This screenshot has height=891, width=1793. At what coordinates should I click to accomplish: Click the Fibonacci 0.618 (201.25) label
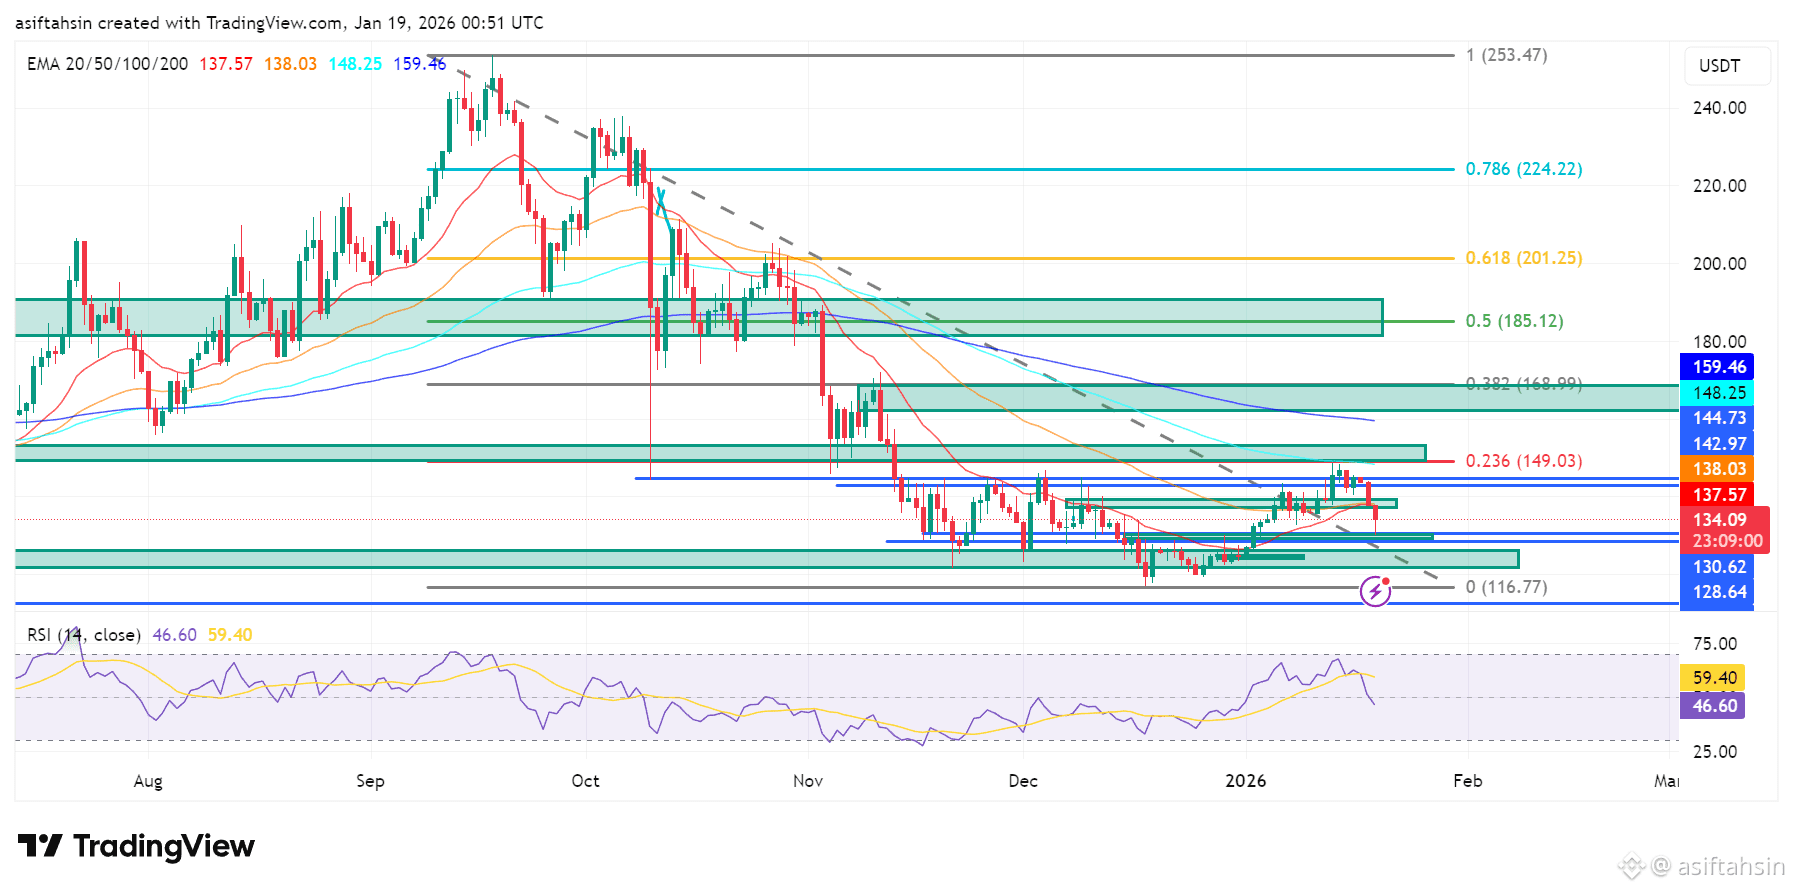click(1524, 258)
